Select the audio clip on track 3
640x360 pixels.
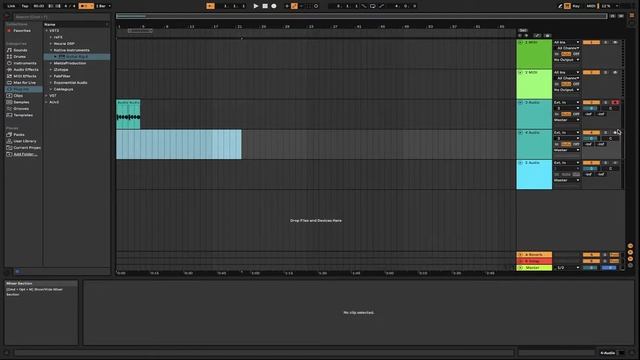click(x=128, y=114)
